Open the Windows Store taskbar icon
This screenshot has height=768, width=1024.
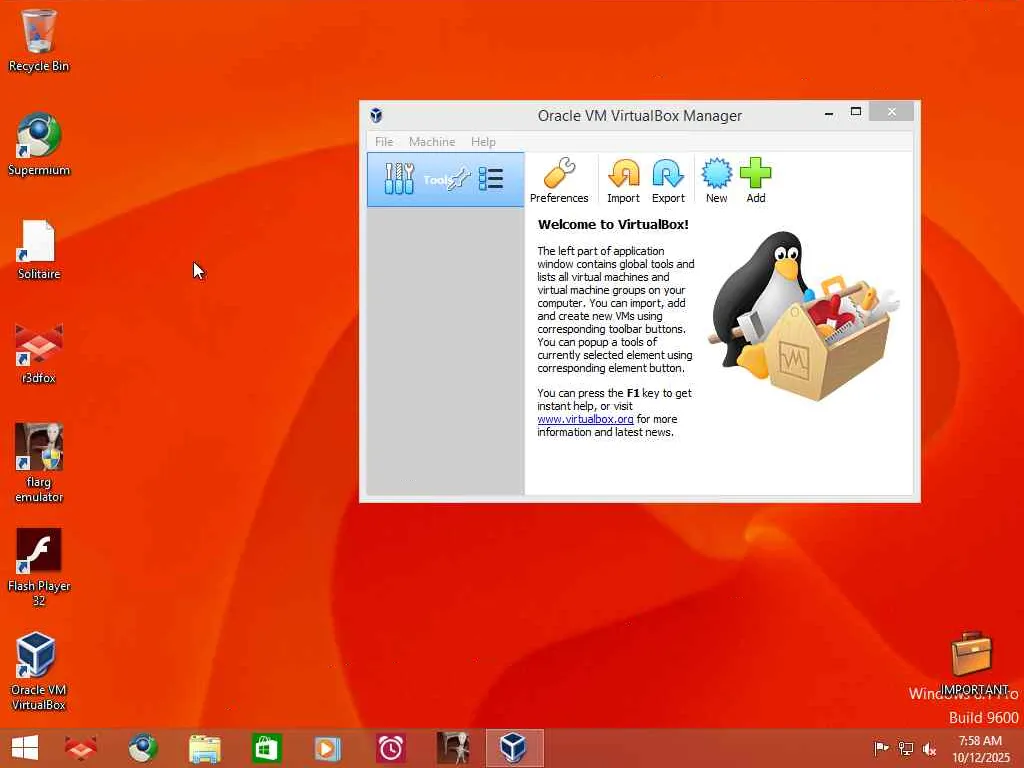[x=266, y=748]
